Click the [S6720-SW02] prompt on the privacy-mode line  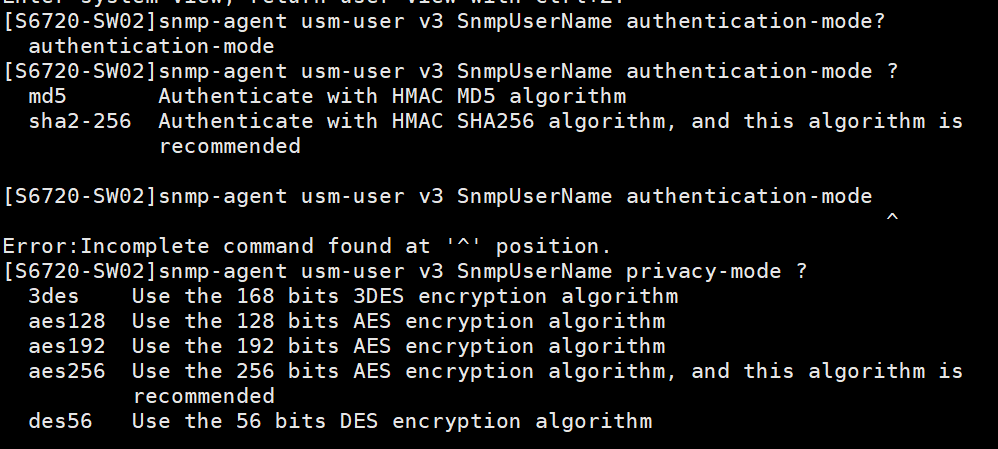[x=80, y=271]
